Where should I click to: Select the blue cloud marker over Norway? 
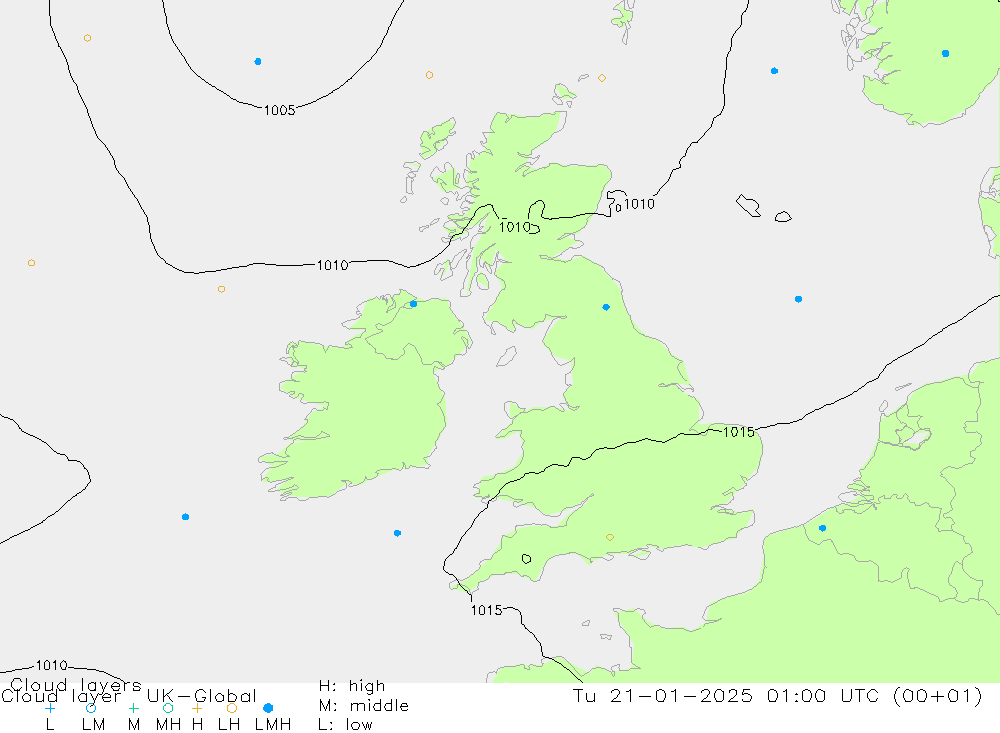pyautogui.click(x=945, y=54)
